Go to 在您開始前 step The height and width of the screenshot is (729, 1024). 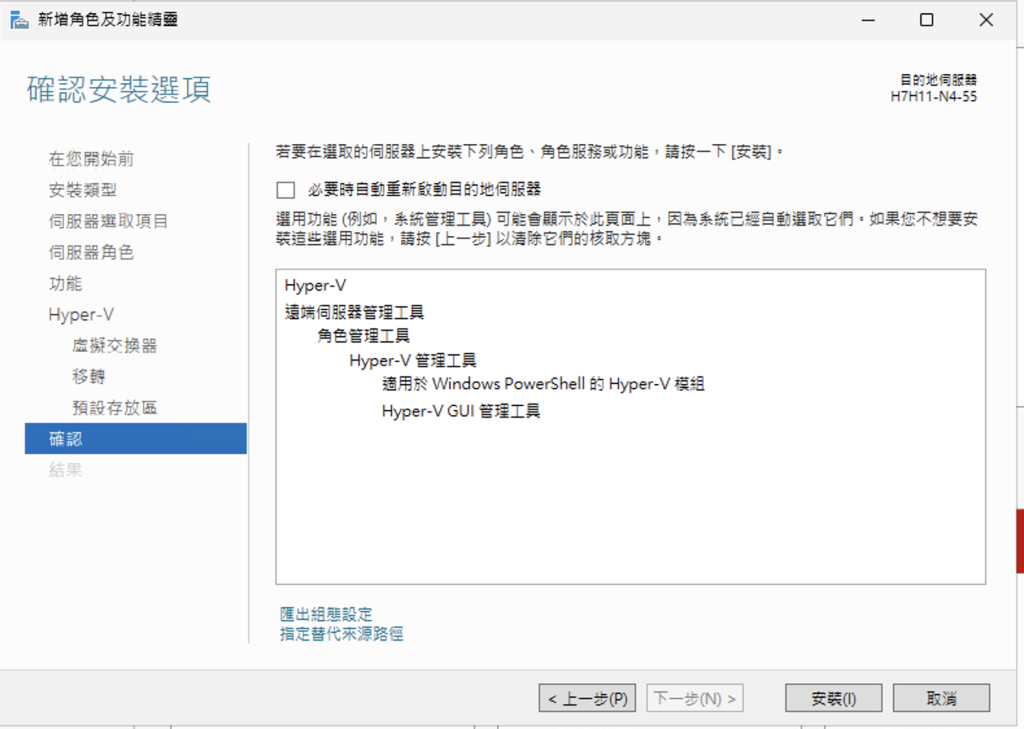(x=91, y=159)
